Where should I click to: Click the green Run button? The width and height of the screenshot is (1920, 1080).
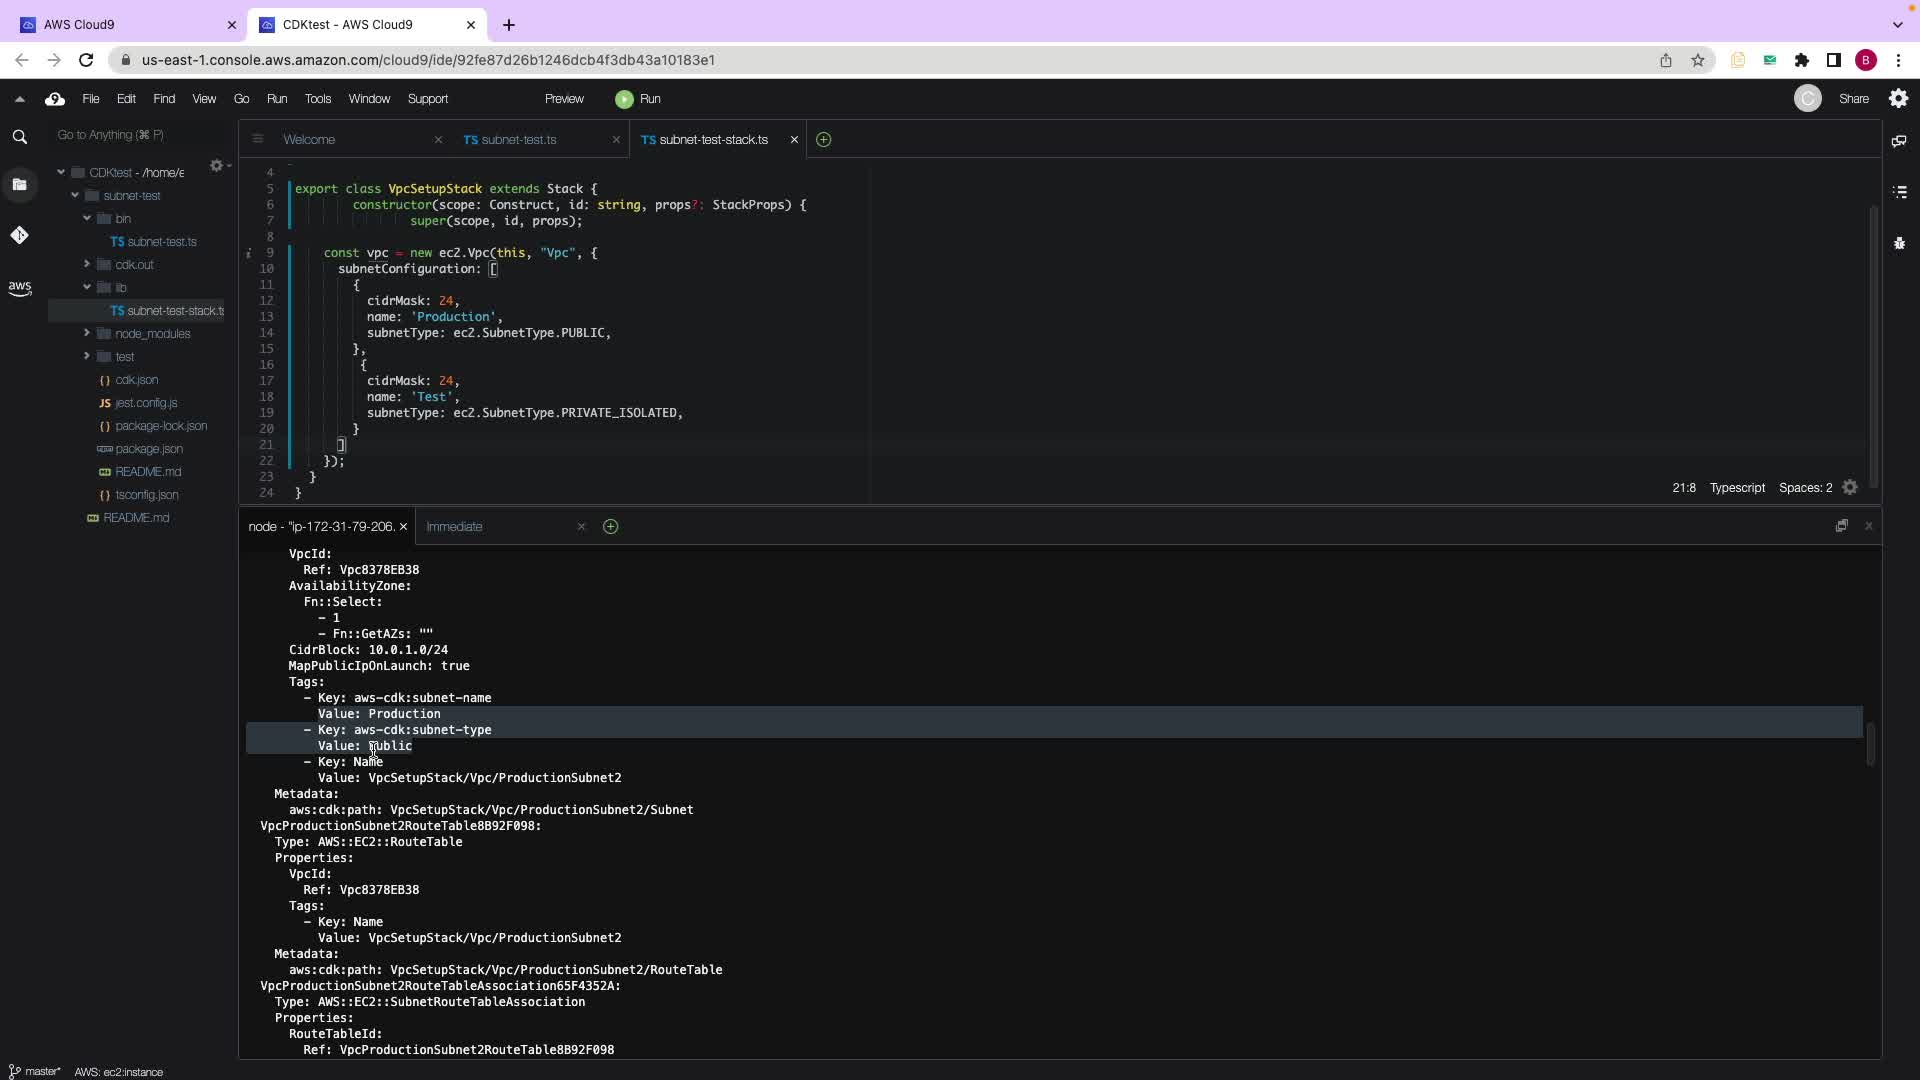click(638, 99)
